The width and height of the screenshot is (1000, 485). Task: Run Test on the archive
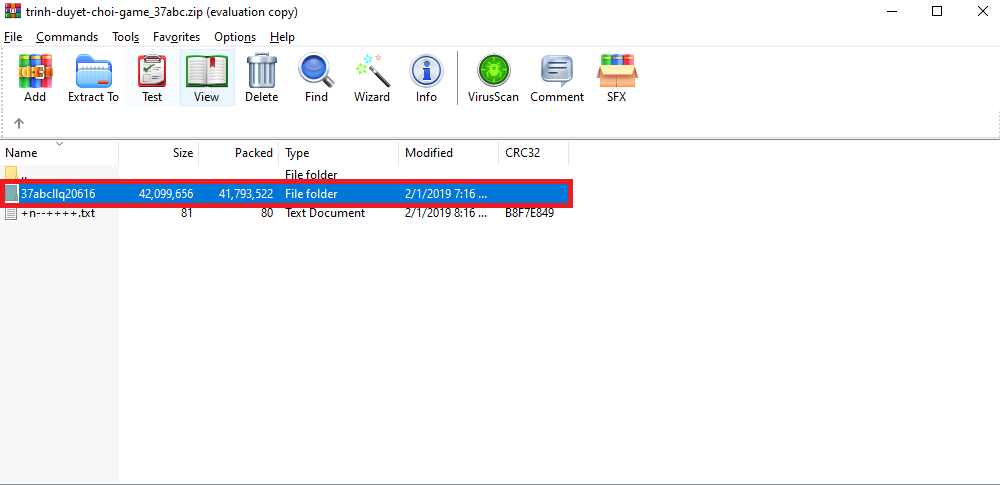click(x=152, y=78)
